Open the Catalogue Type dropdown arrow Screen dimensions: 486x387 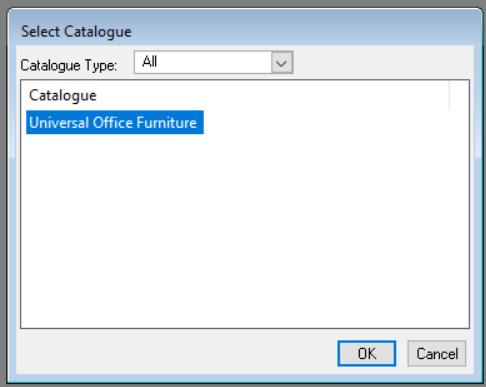(x=282, y=62)
